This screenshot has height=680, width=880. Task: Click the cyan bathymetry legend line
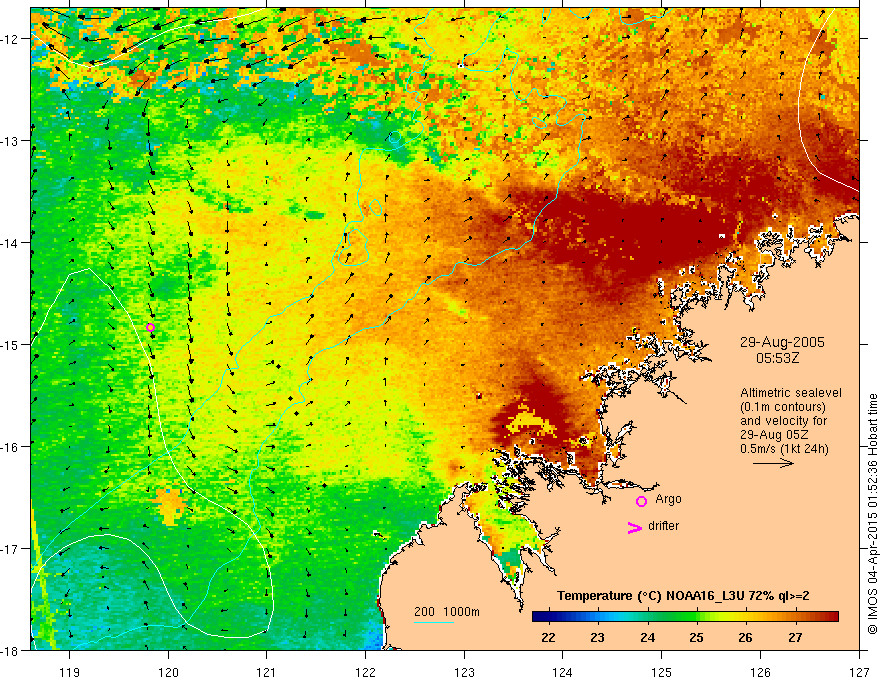point(434,622)
